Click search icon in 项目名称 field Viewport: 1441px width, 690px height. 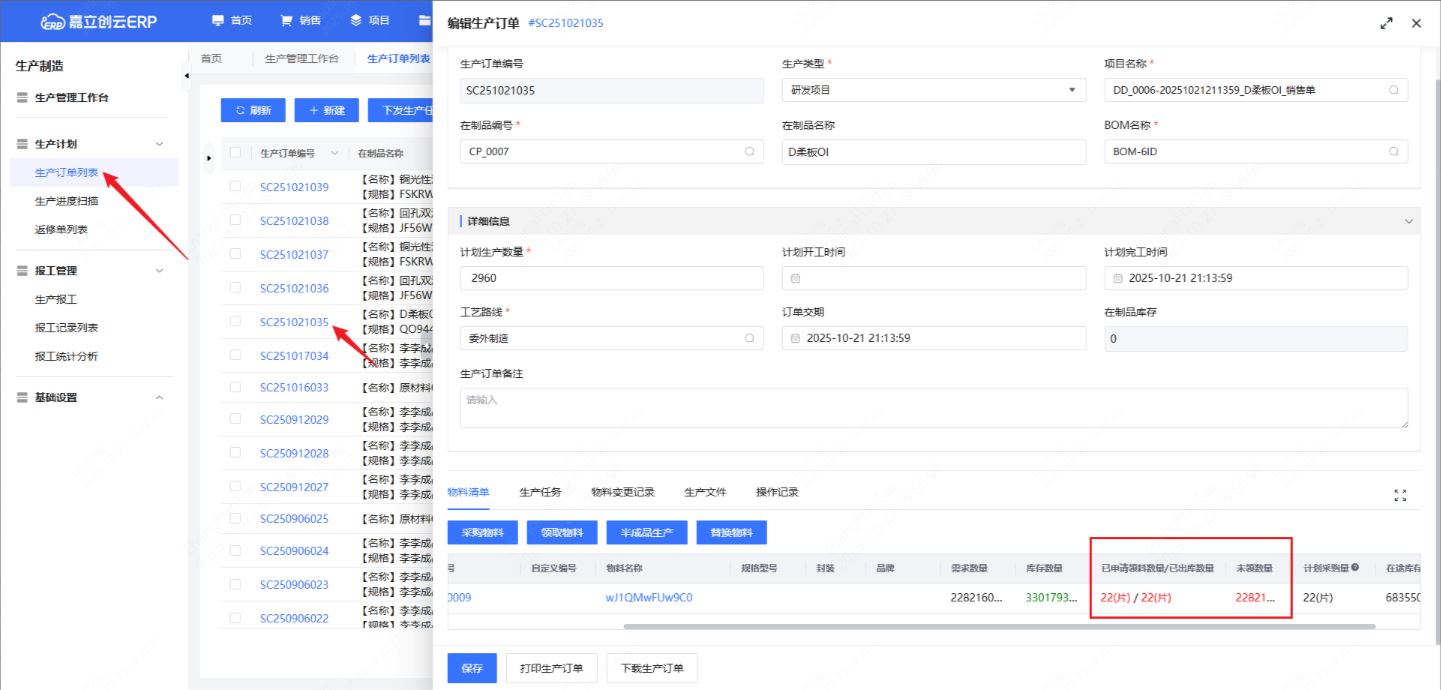click(1394, 90)
